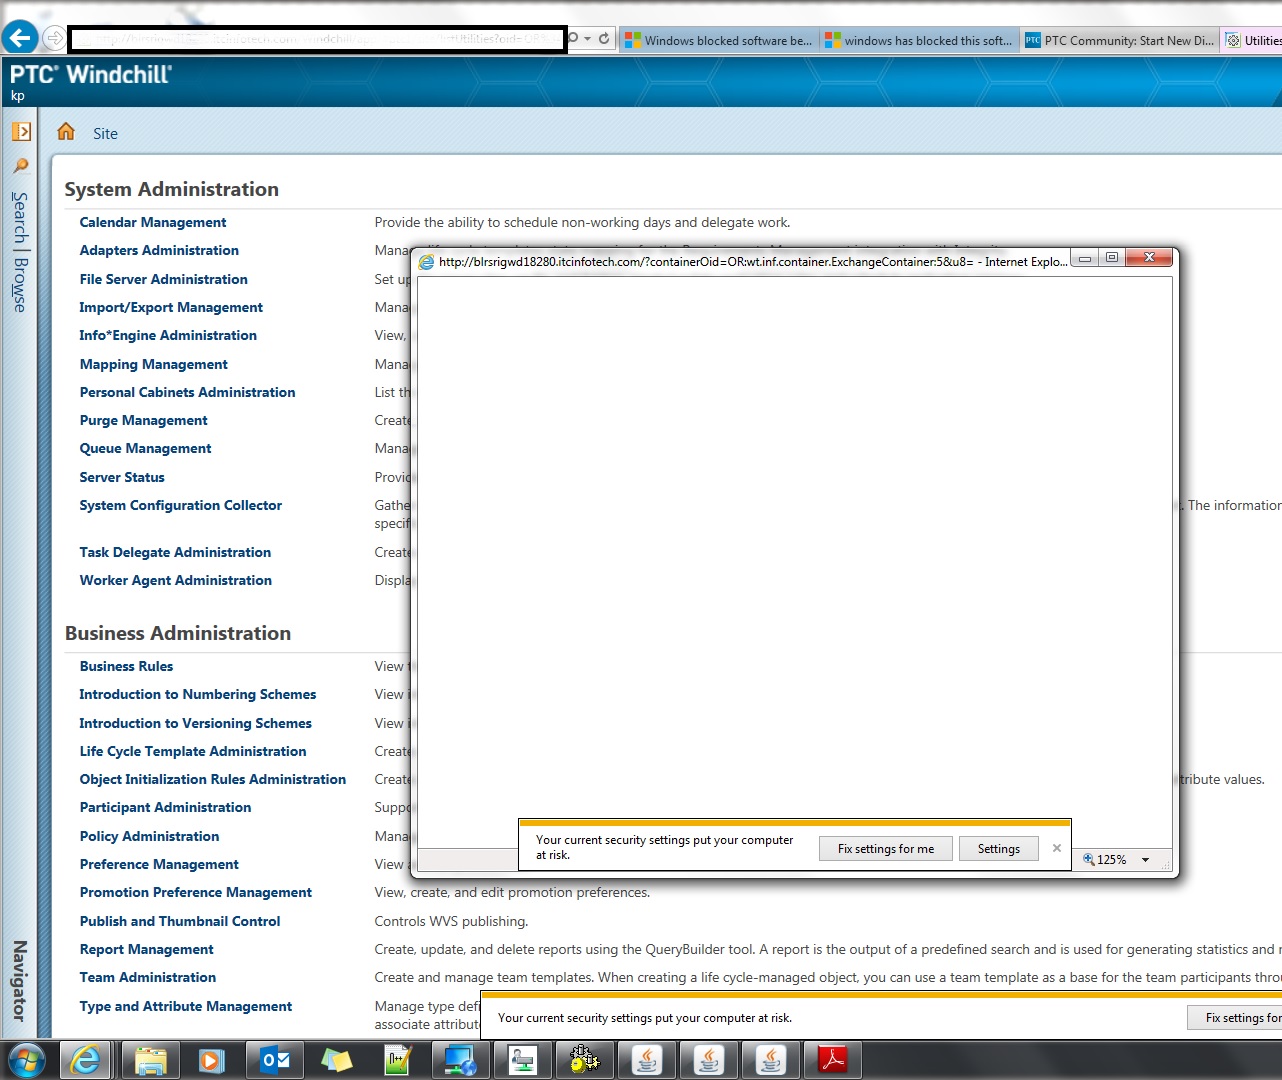Dismiss the popup security warning with X
Viewport: 1282px width, 1080px height.
1057,848
